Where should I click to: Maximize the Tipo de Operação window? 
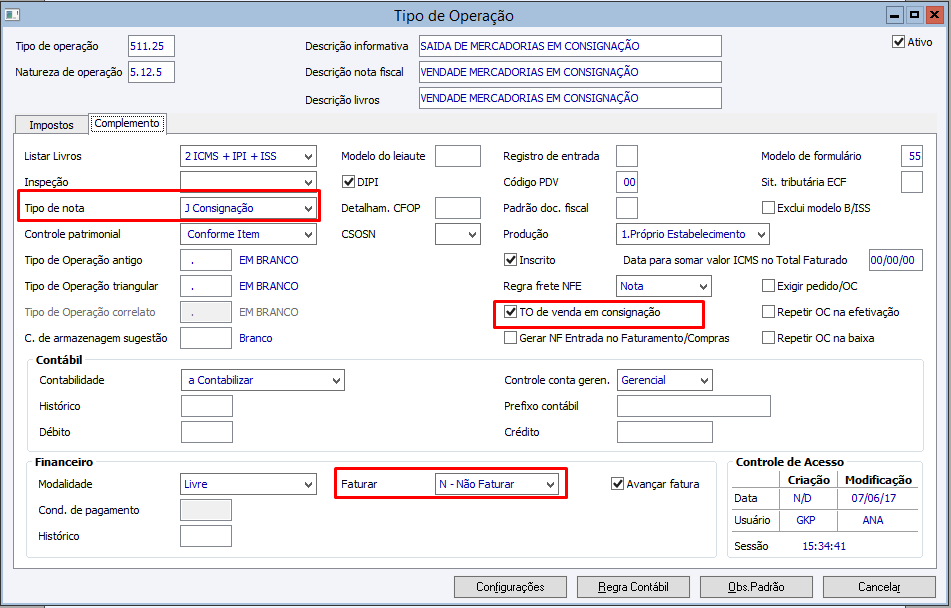pos(914,15)
